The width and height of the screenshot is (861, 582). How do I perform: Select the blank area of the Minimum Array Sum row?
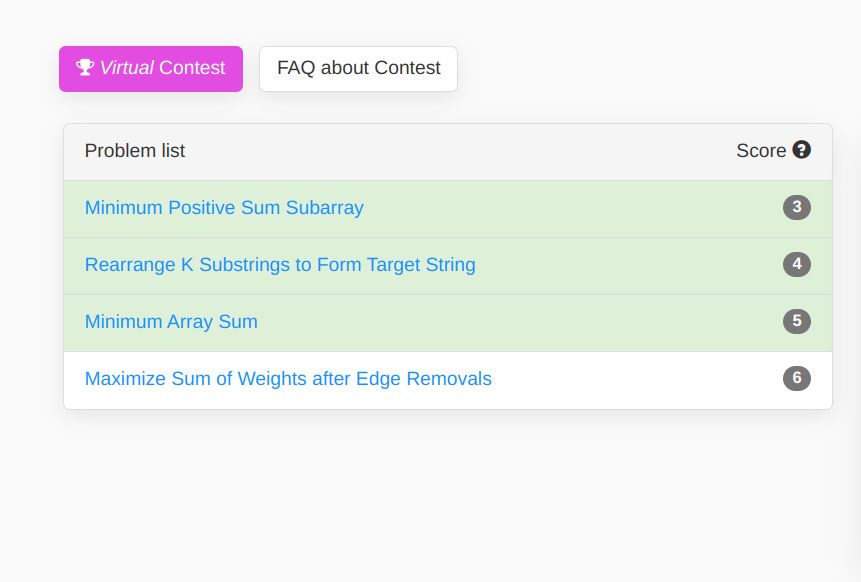tap(516, 323)
